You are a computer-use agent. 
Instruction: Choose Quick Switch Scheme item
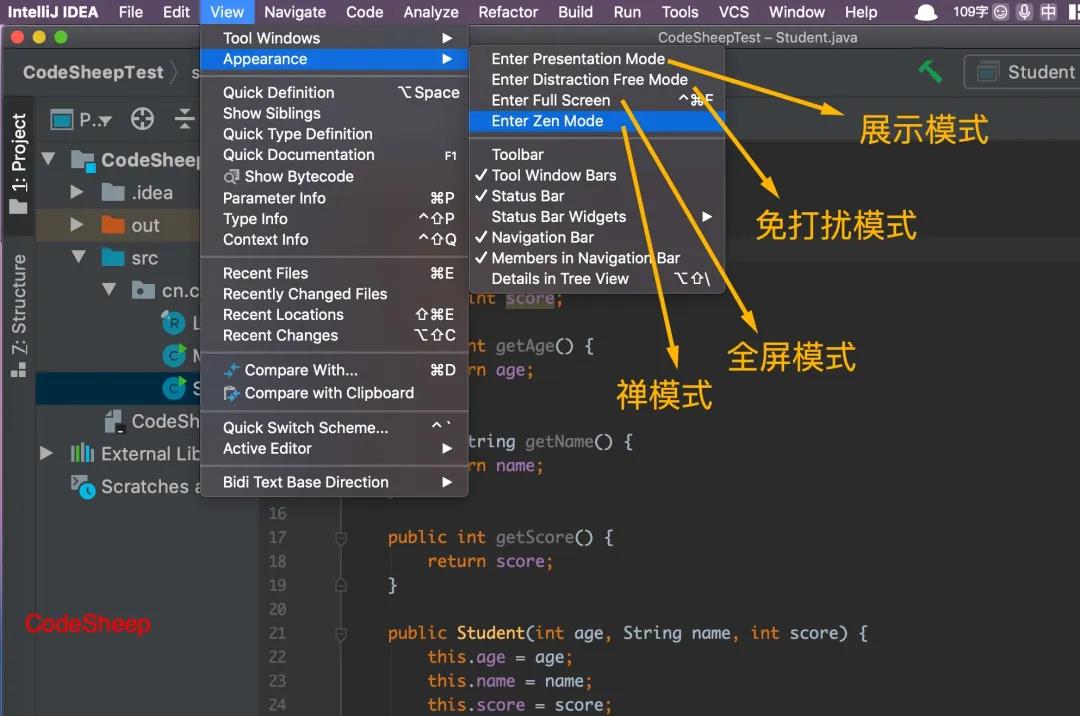pos(334,428)
